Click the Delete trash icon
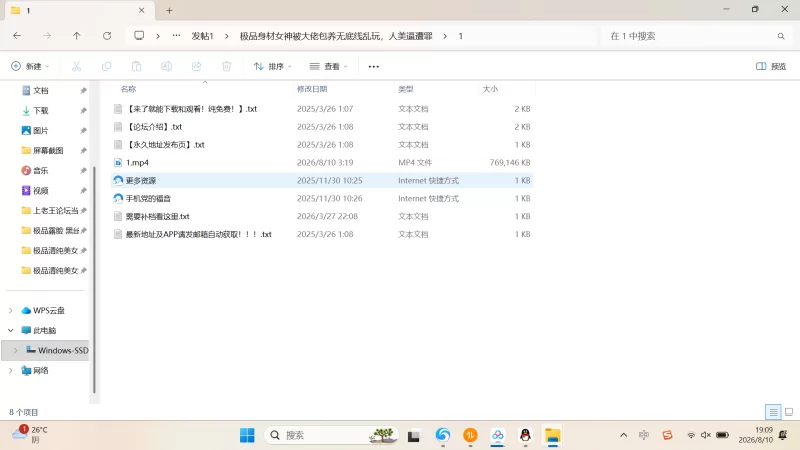 [227, 66]
